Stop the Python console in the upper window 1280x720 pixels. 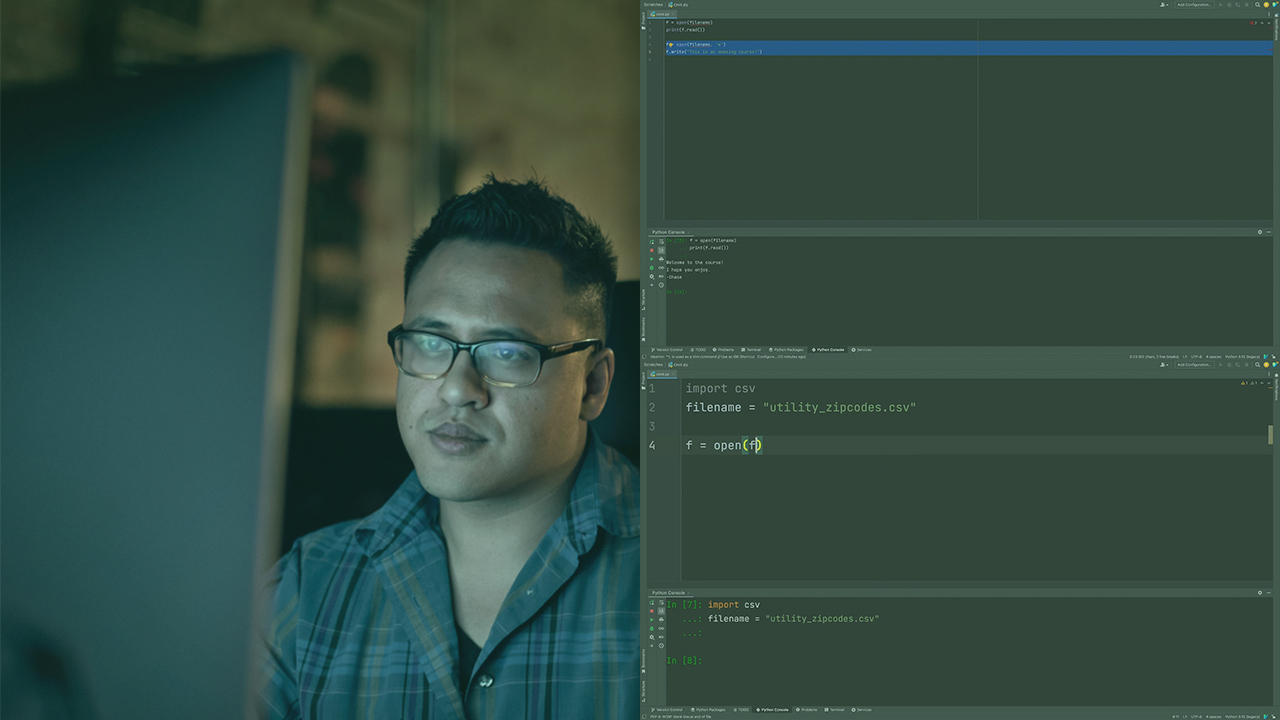click(x=652, y=250)
